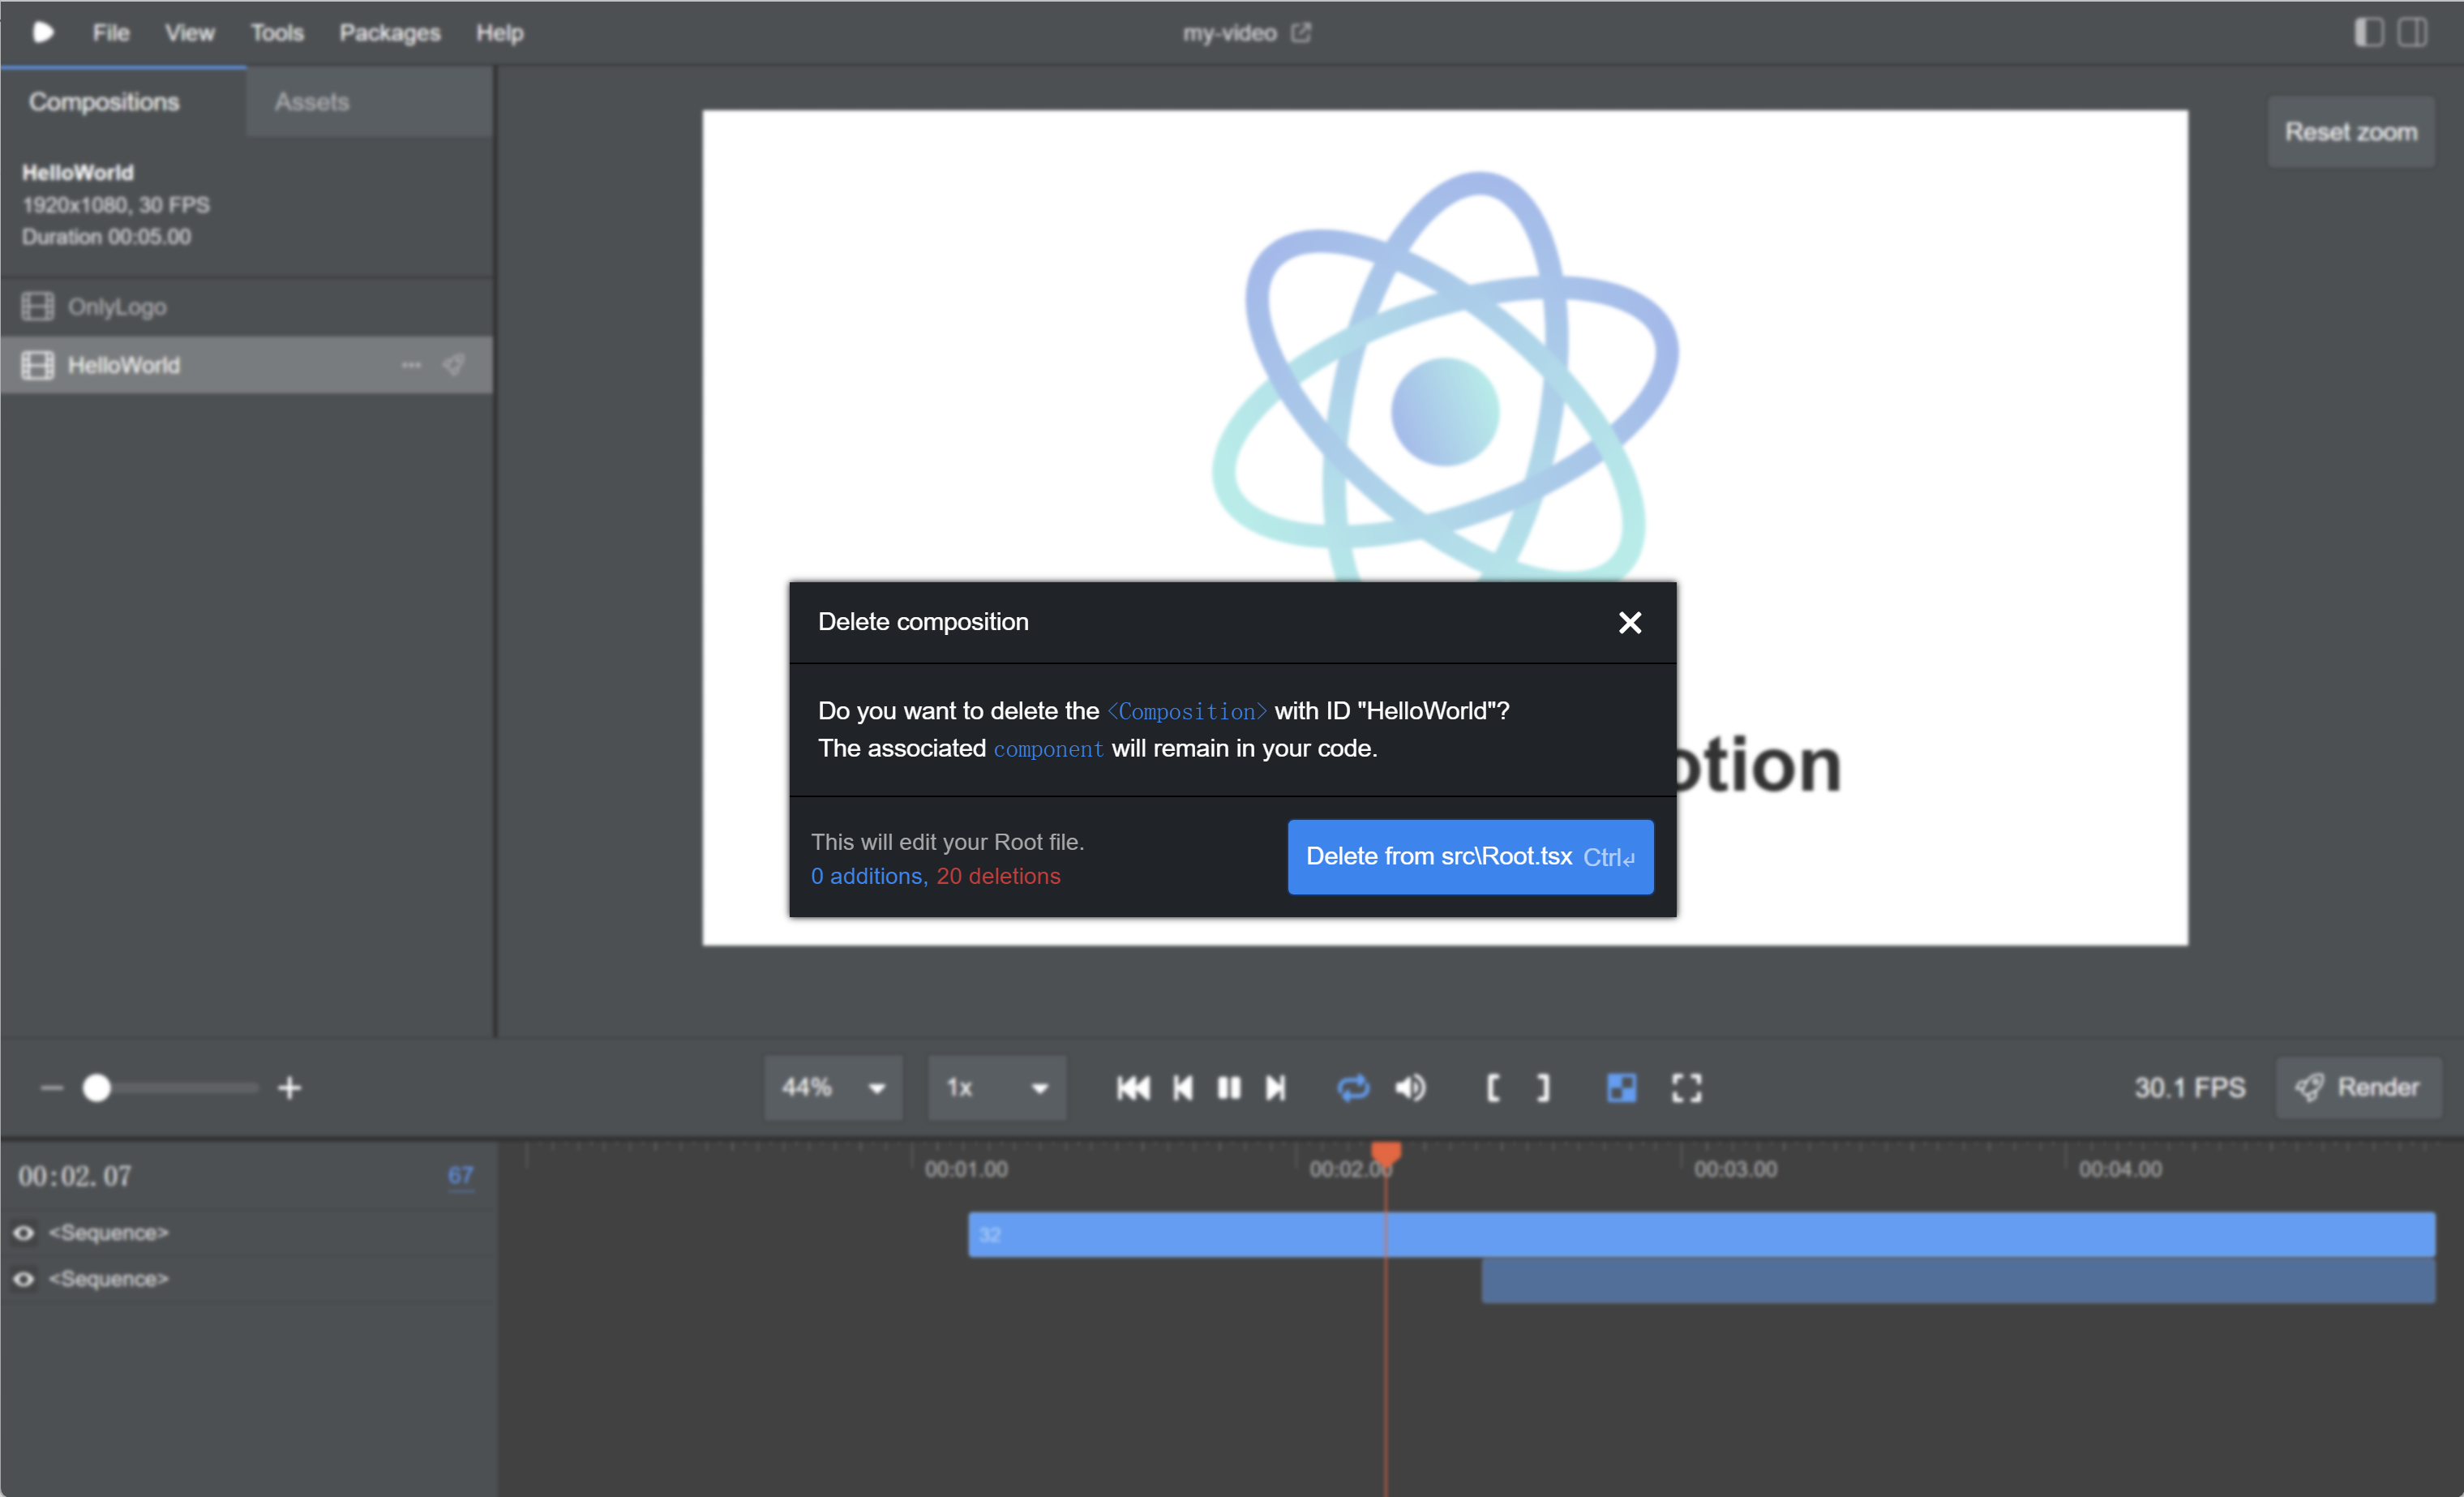Set out-point marker bracket
The image size is (2464, 1497).
(1543, 1087)
